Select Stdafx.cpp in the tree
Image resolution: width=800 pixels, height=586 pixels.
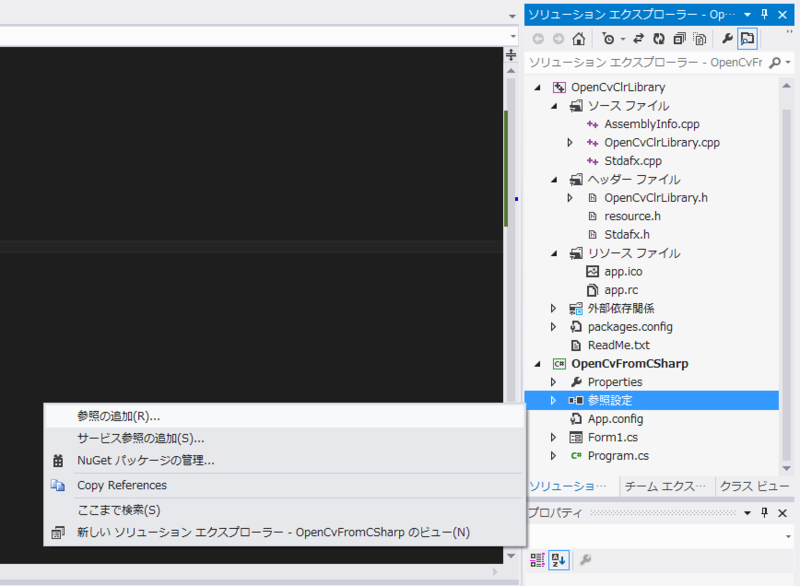point(633,161)
